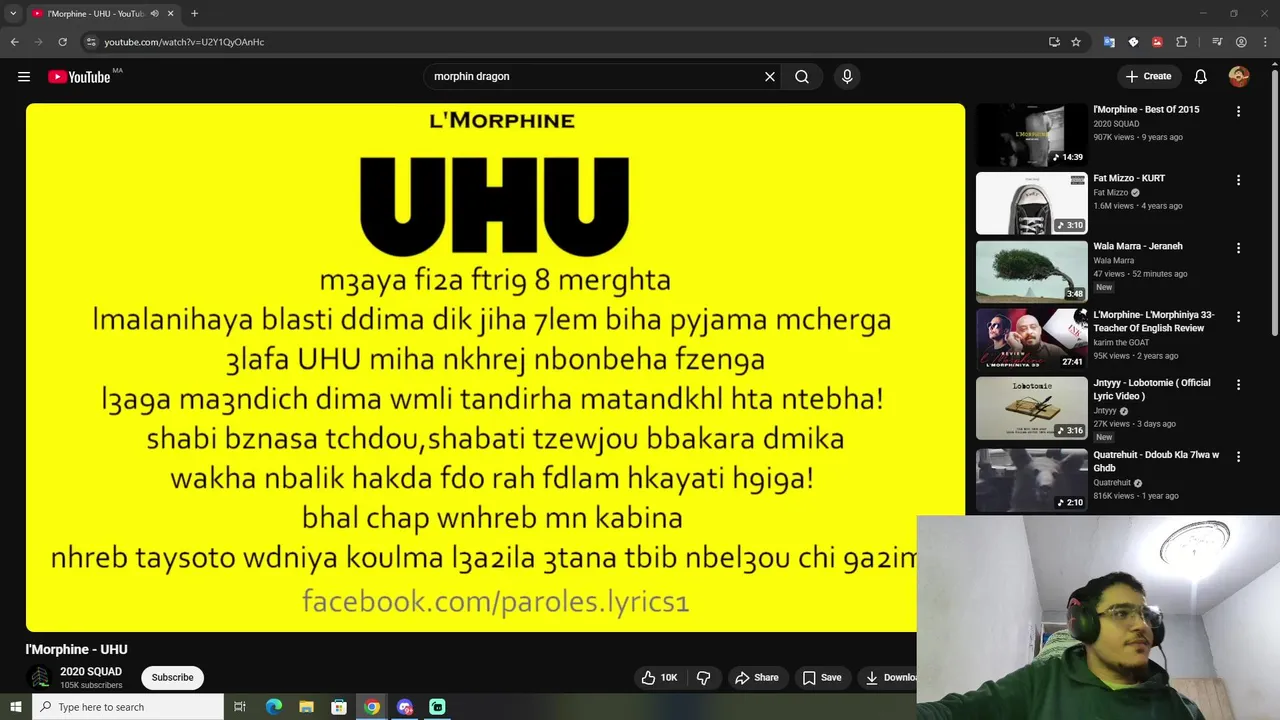The image size is (1280, 720).
Task: Open Microsoft Store from taskbar
Action: pos(339,707)
